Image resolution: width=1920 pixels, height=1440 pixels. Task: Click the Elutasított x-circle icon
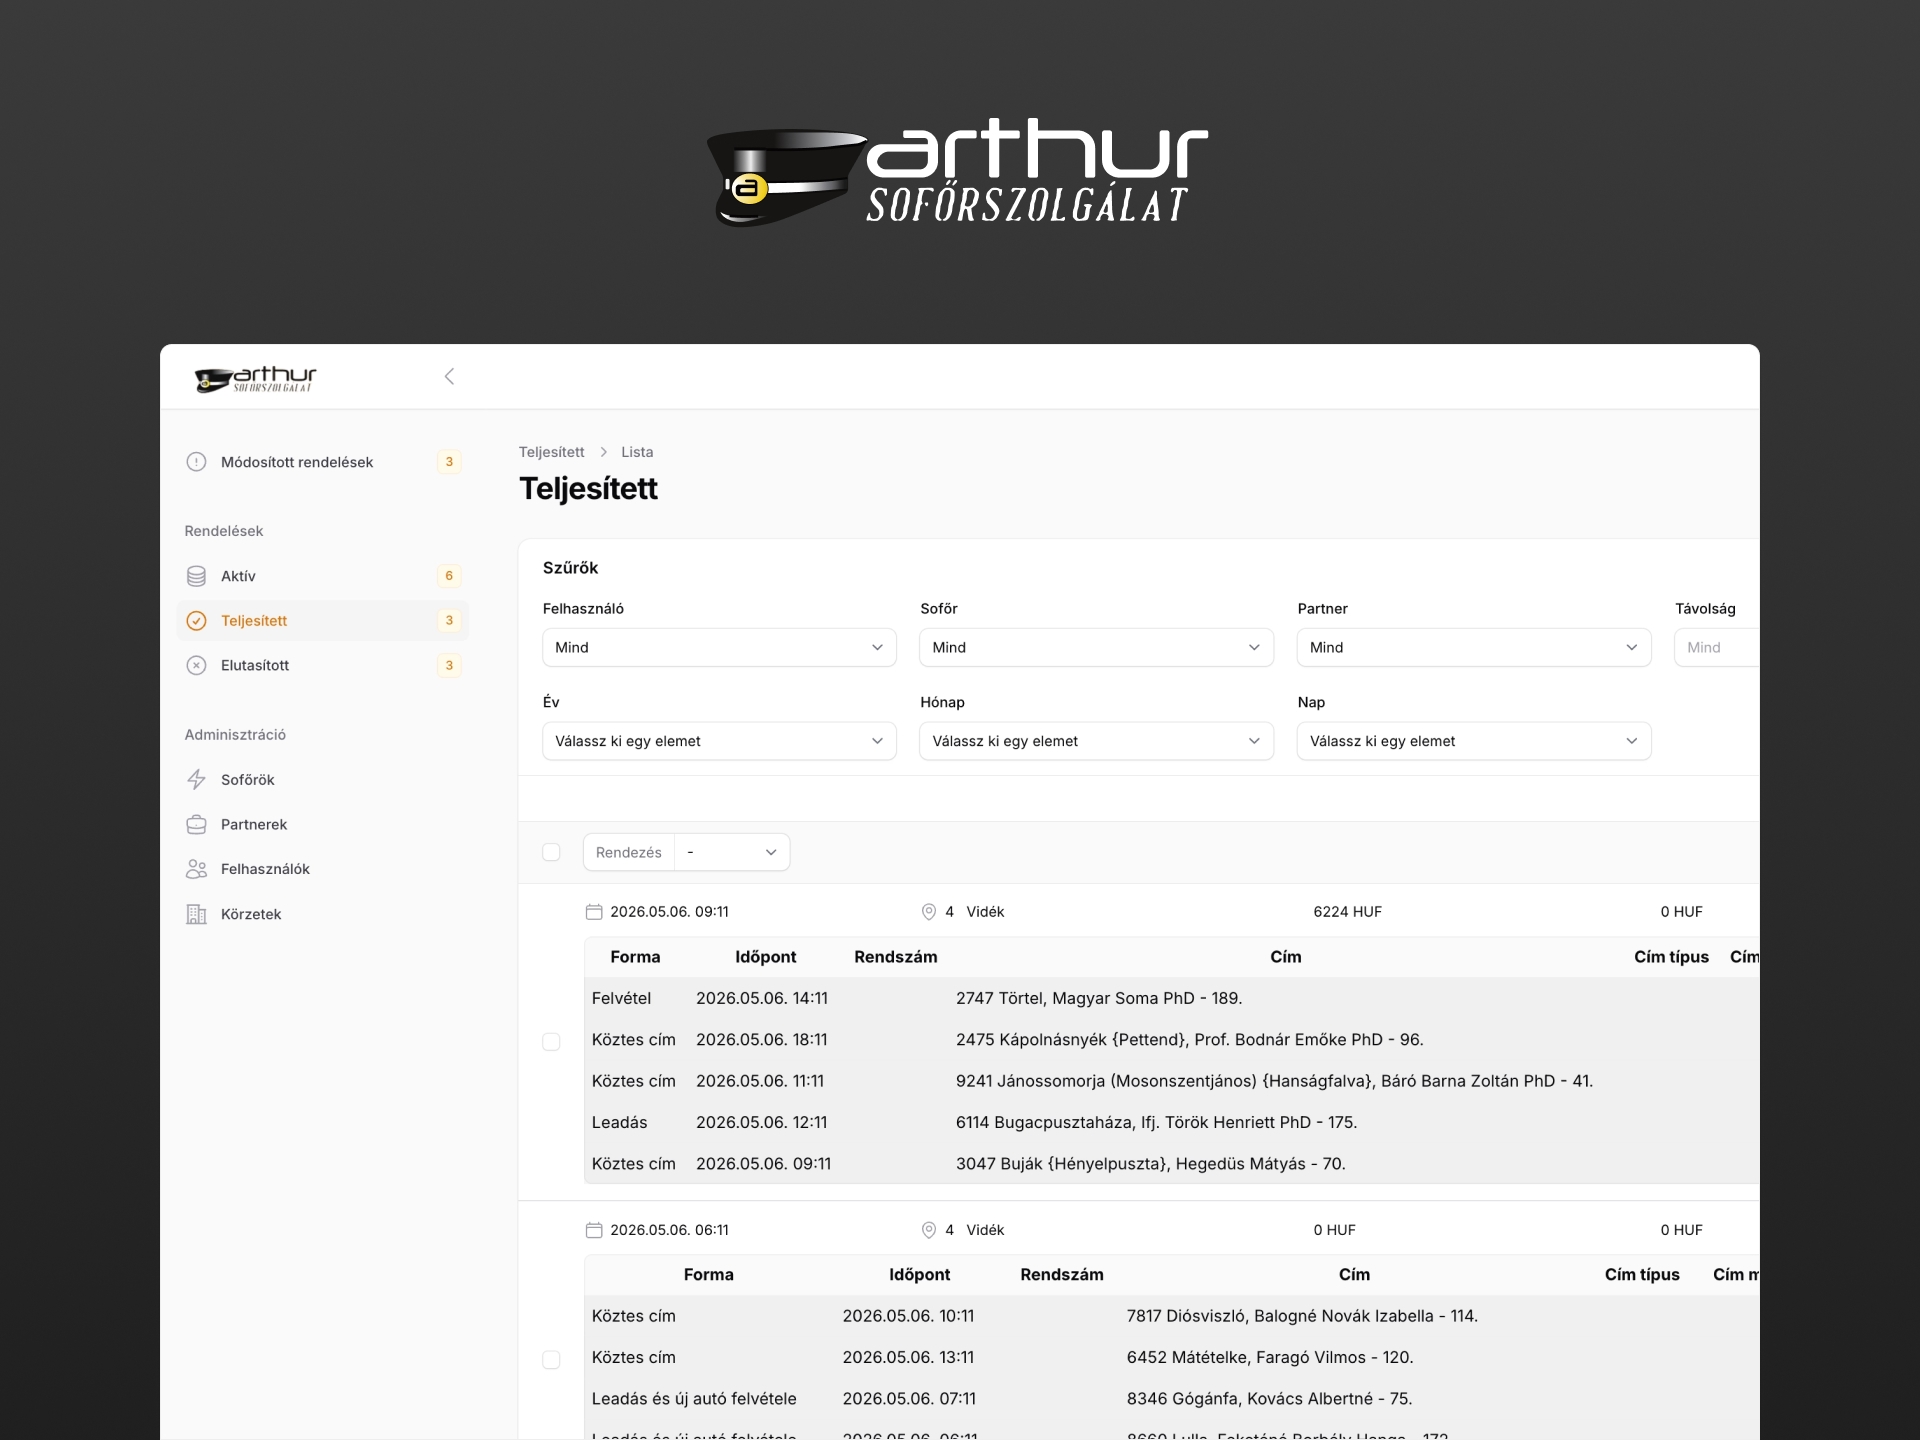196,665
